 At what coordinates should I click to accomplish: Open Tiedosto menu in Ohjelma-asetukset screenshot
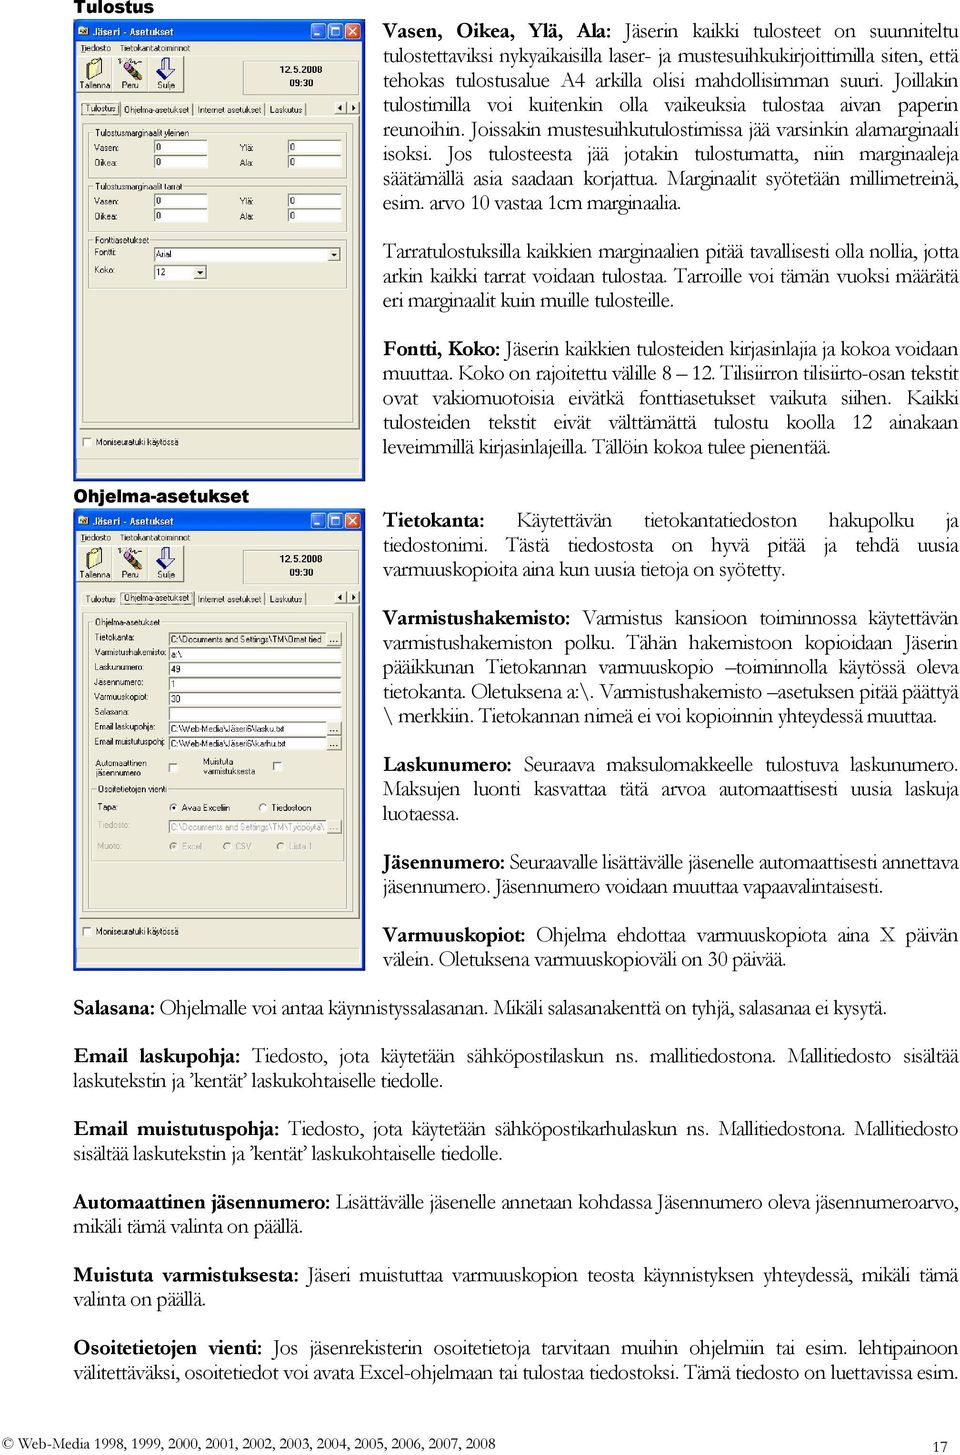[96, 537]
